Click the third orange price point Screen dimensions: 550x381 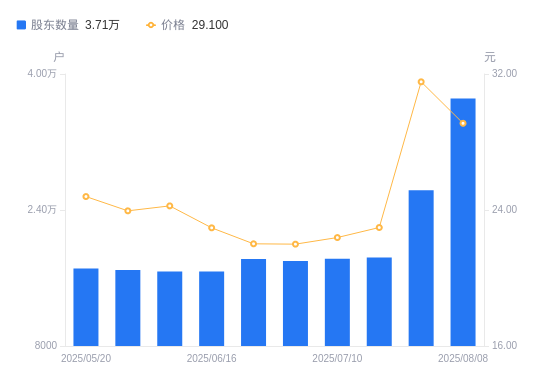170,206
